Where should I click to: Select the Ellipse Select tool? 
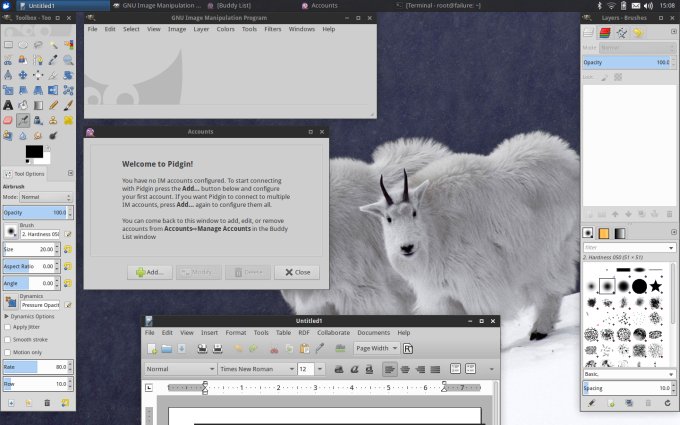23,45
